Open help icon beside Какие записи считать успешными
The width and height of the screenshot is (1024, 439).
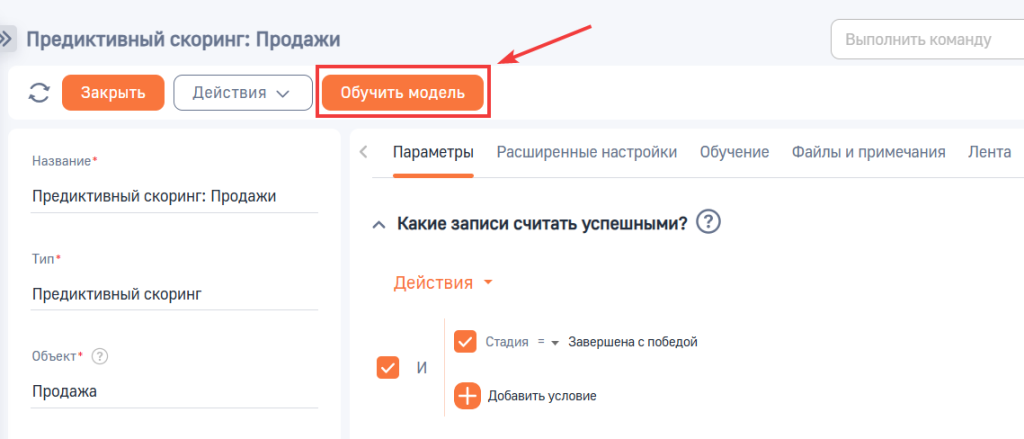click(708, 223)
